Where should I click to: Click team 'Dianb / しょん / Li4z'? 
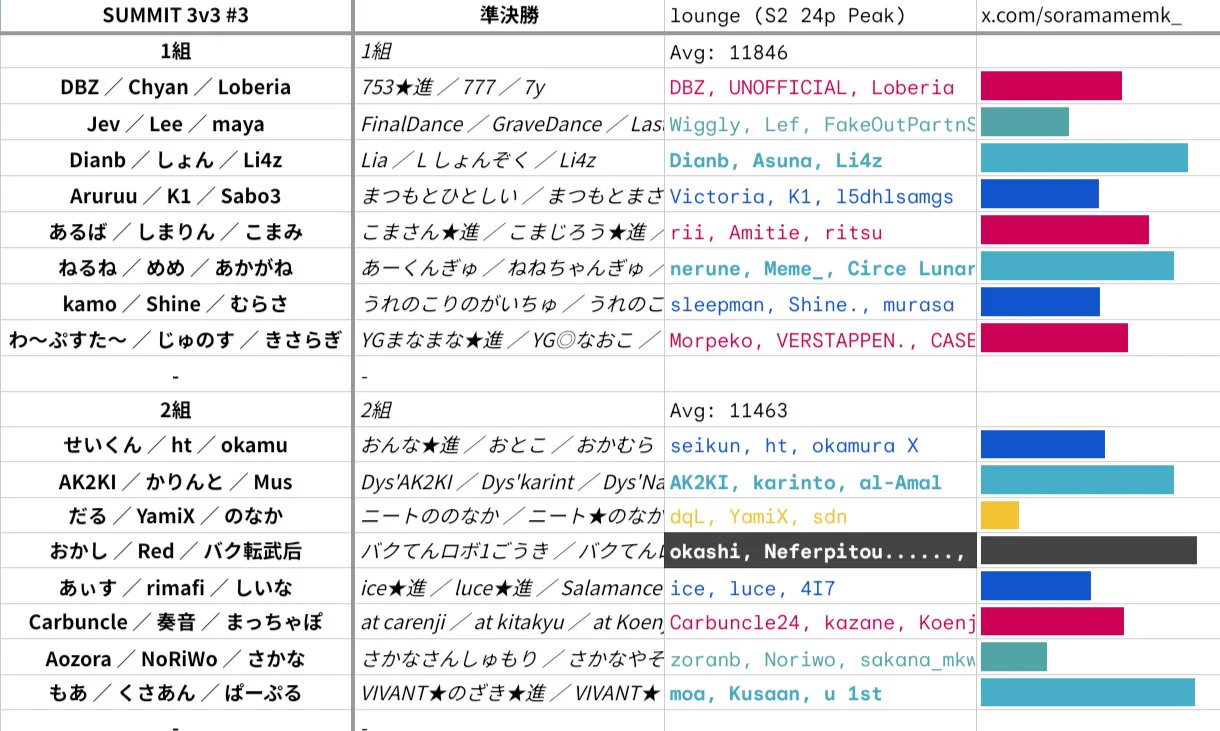(x=175, y=160)
